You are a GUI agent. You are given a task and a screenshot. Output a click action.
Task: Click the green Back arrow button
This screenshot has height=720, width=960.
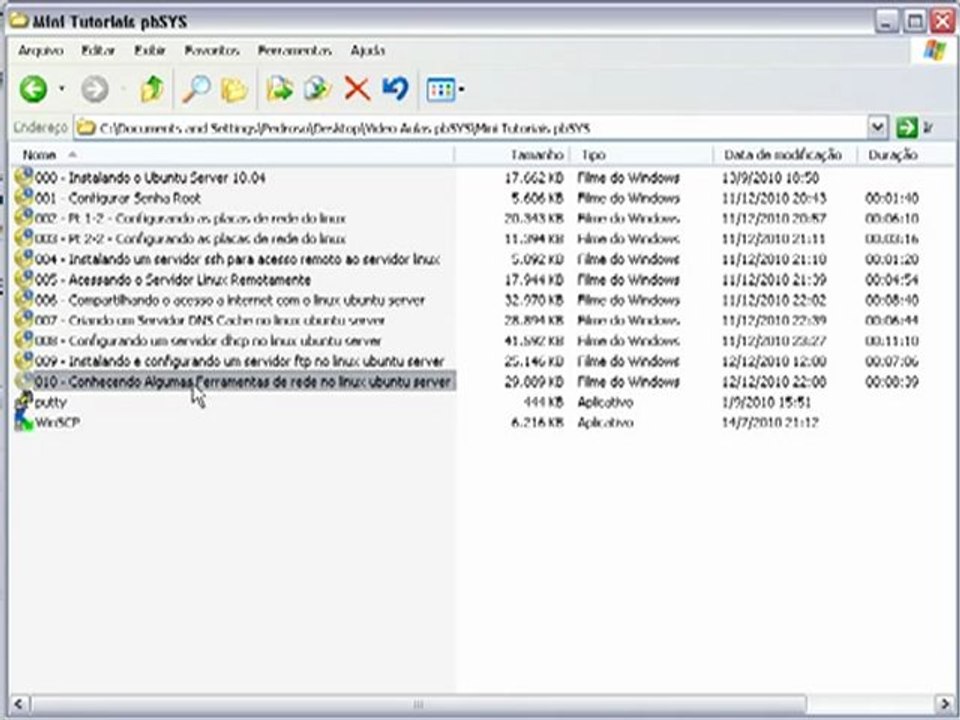33,89
